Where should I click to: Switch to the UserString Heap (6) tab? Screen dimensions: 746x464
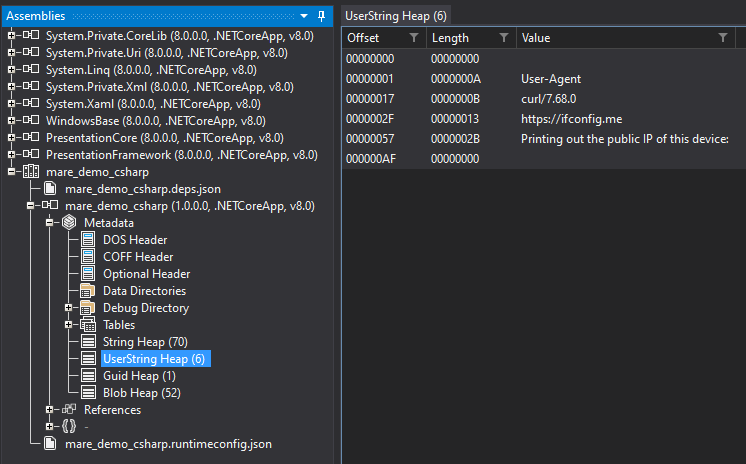(x=396, y=15)
